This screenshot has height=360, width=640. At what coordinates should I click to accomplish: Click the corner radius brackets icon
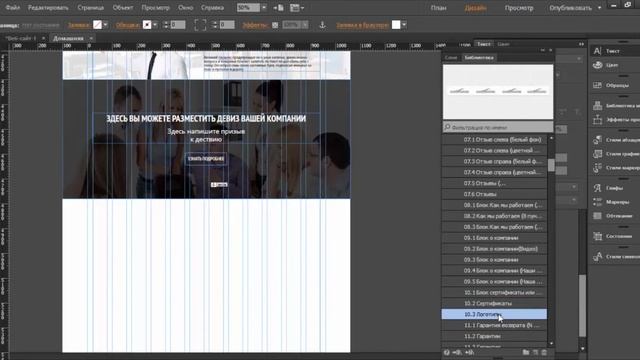coord(200,25)
